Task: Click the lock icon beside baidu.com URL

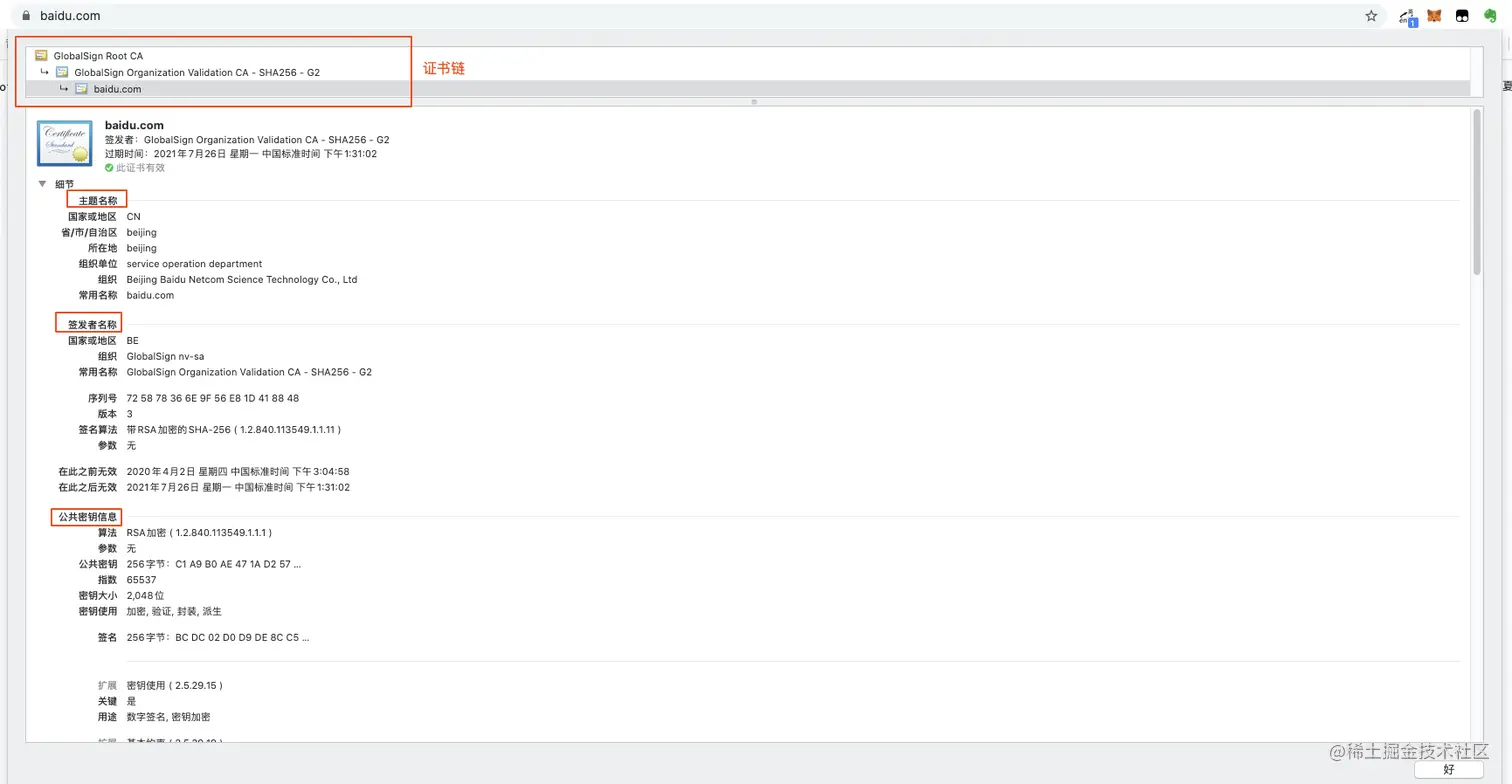Action: 26,16
